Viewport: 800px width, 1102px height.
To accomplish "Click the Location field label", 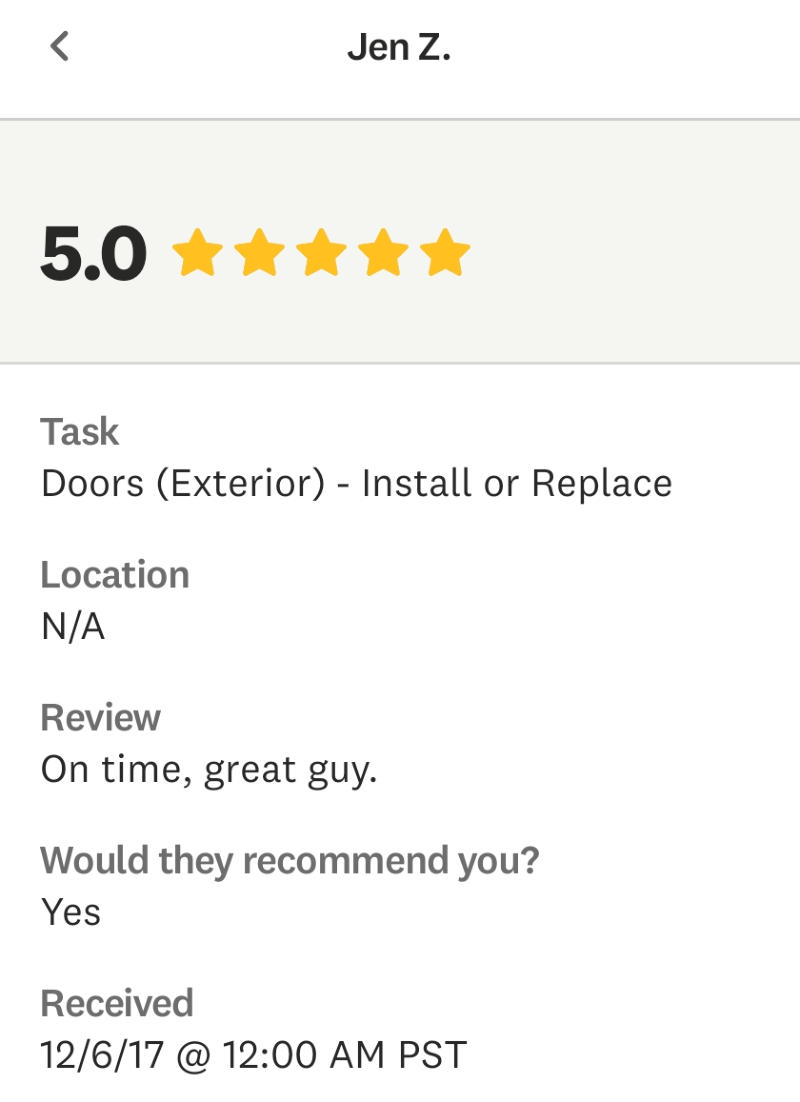I will [x=114, y=575].
